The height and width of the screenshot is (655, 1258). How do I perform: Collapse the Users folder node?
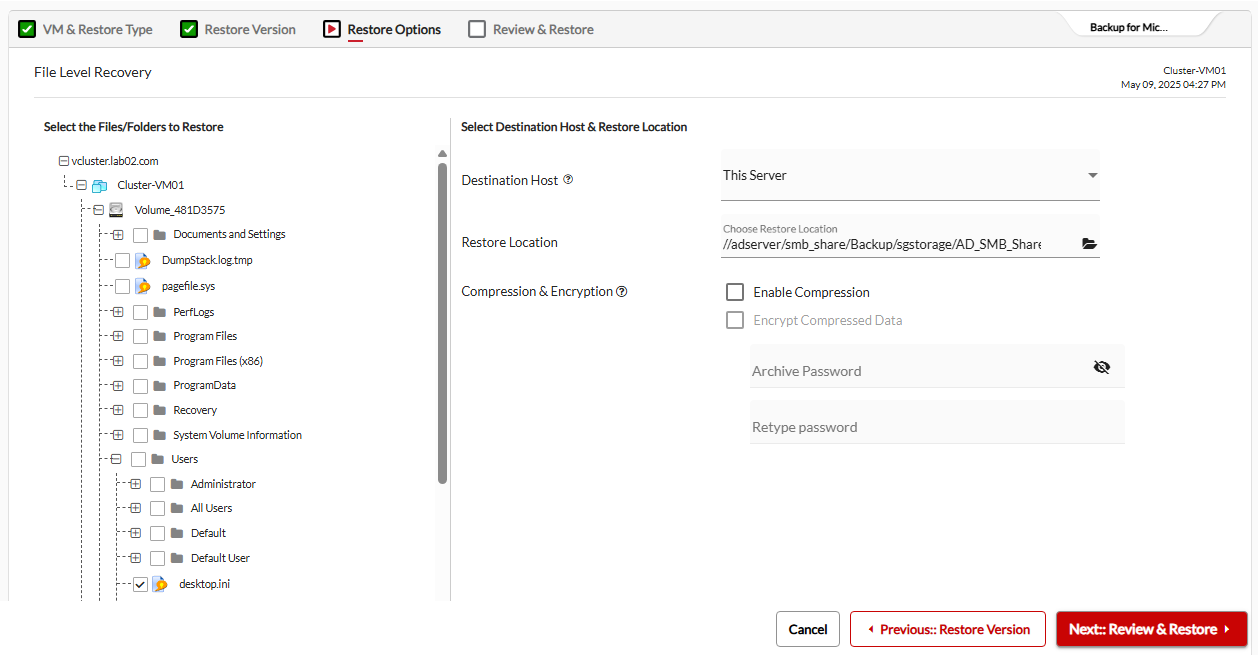116,459
